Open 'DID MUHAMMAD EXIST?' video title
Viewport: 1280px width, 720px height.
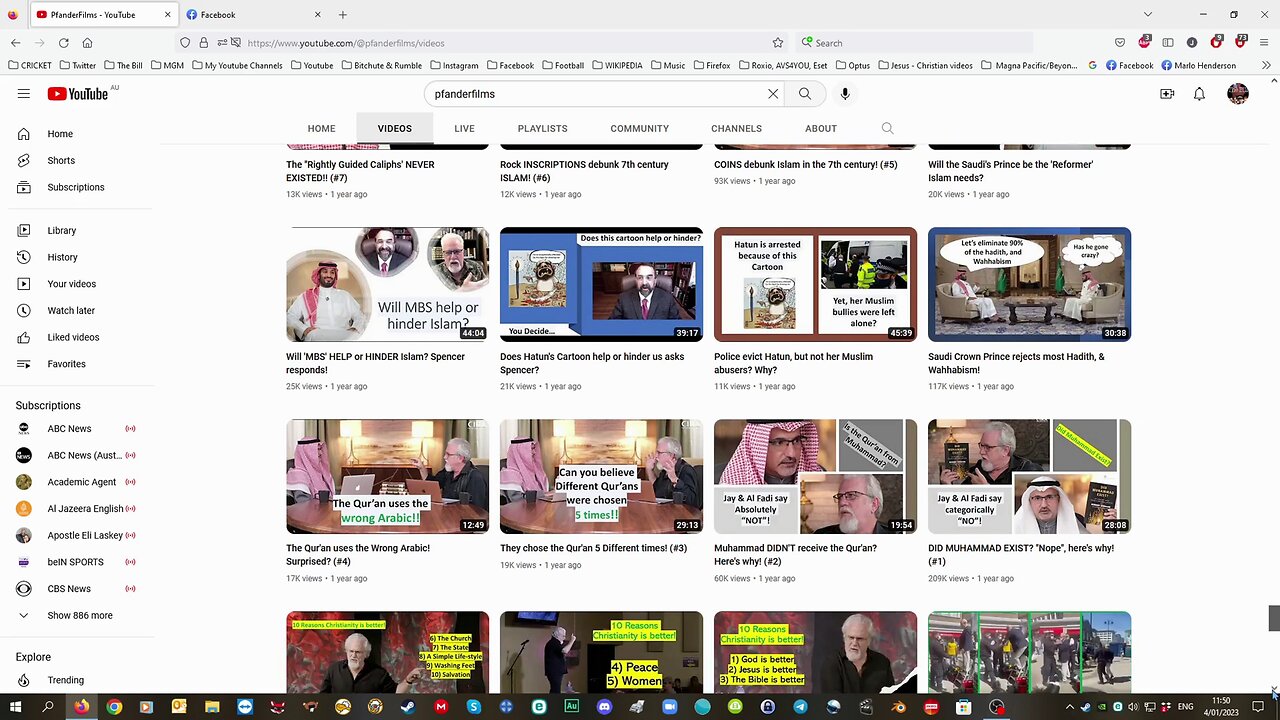click(x=1021, y=554)
